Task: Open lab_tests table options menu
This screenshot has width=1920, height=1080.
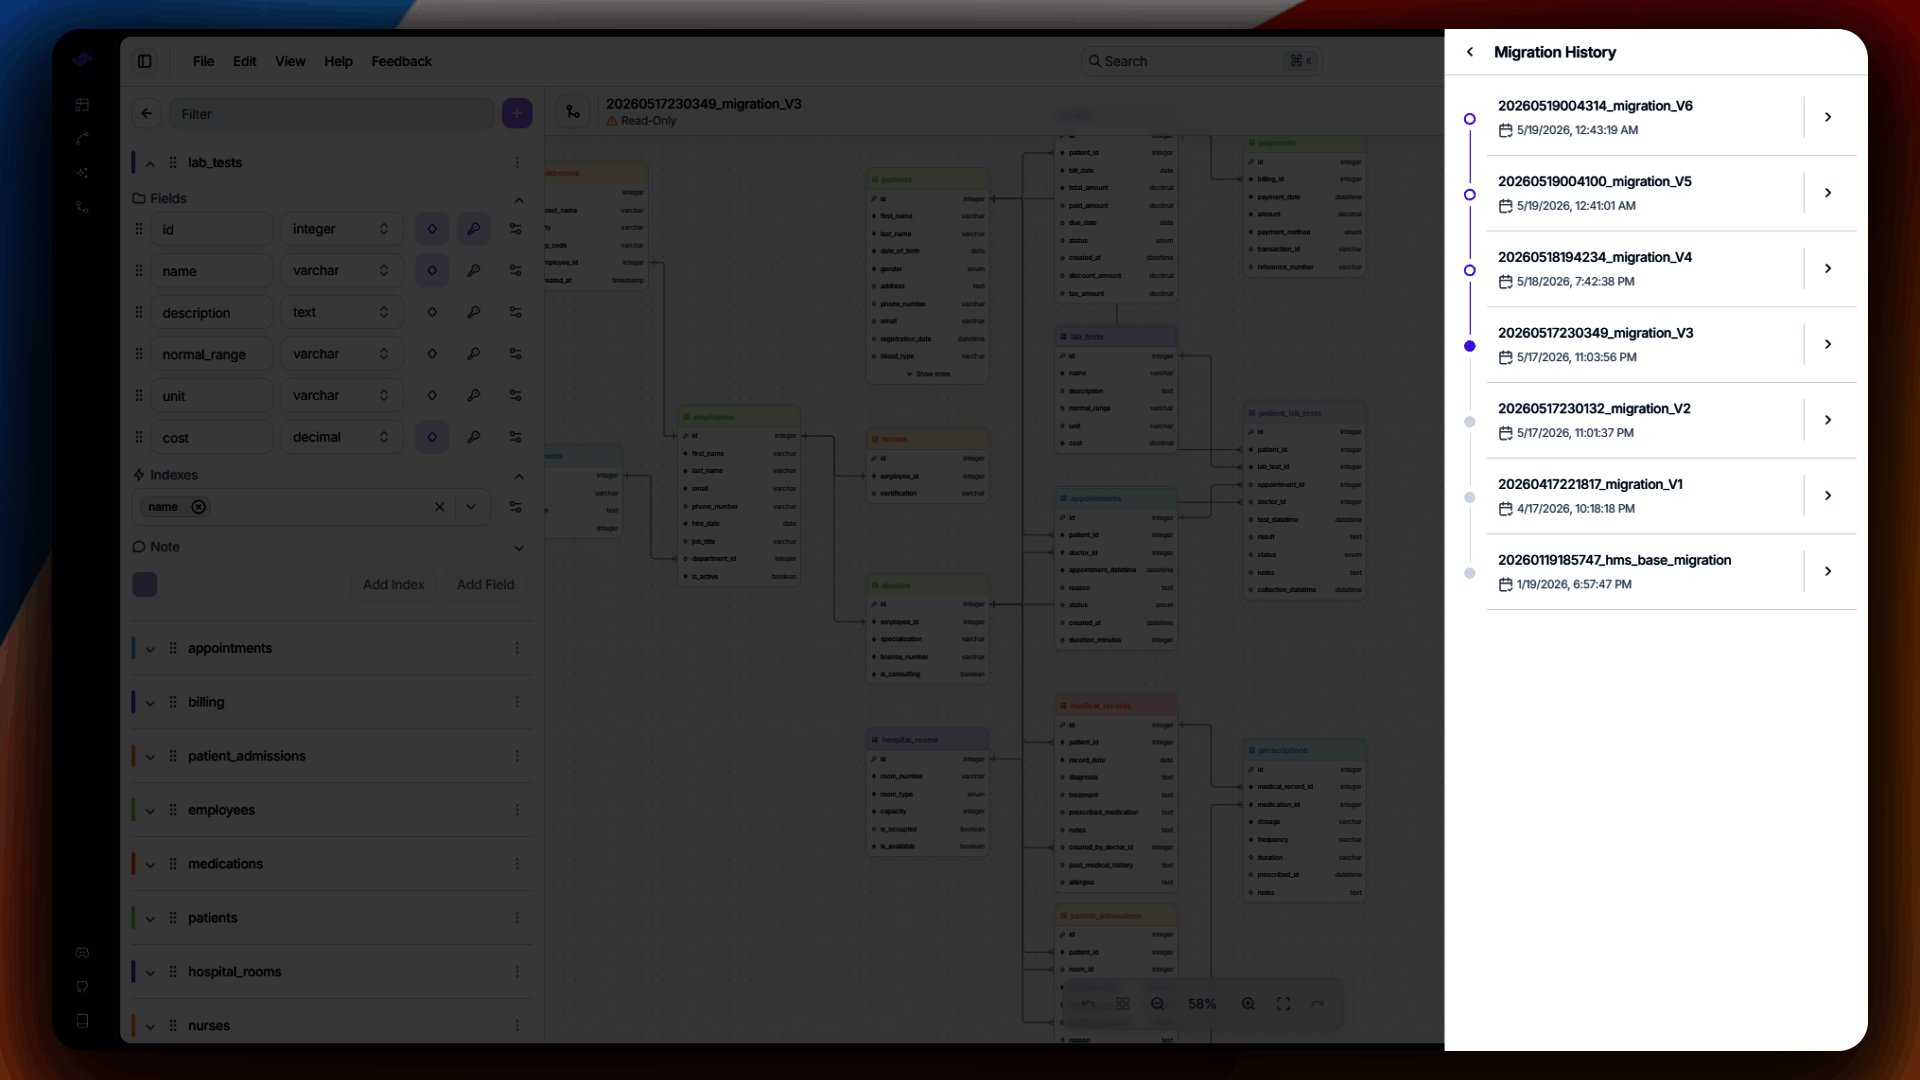Action: (517, 163)
